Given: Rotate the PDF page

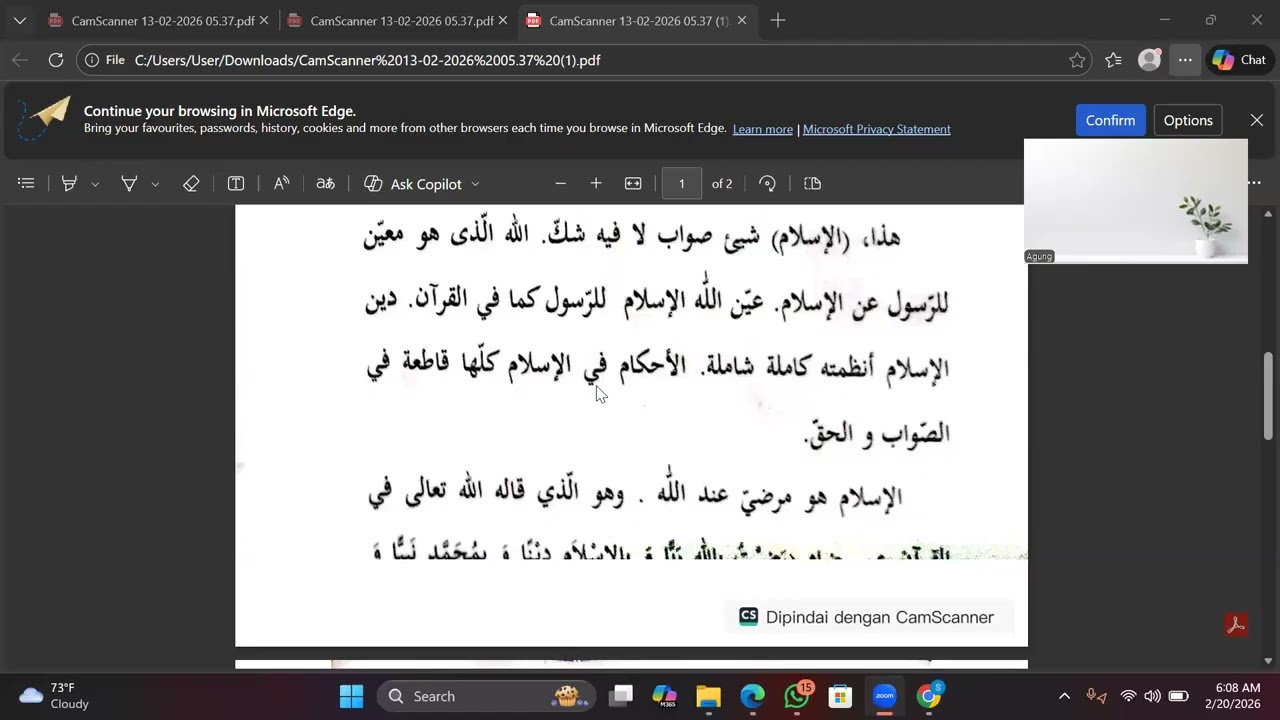Looking at the screenshot, I should 767,183.
